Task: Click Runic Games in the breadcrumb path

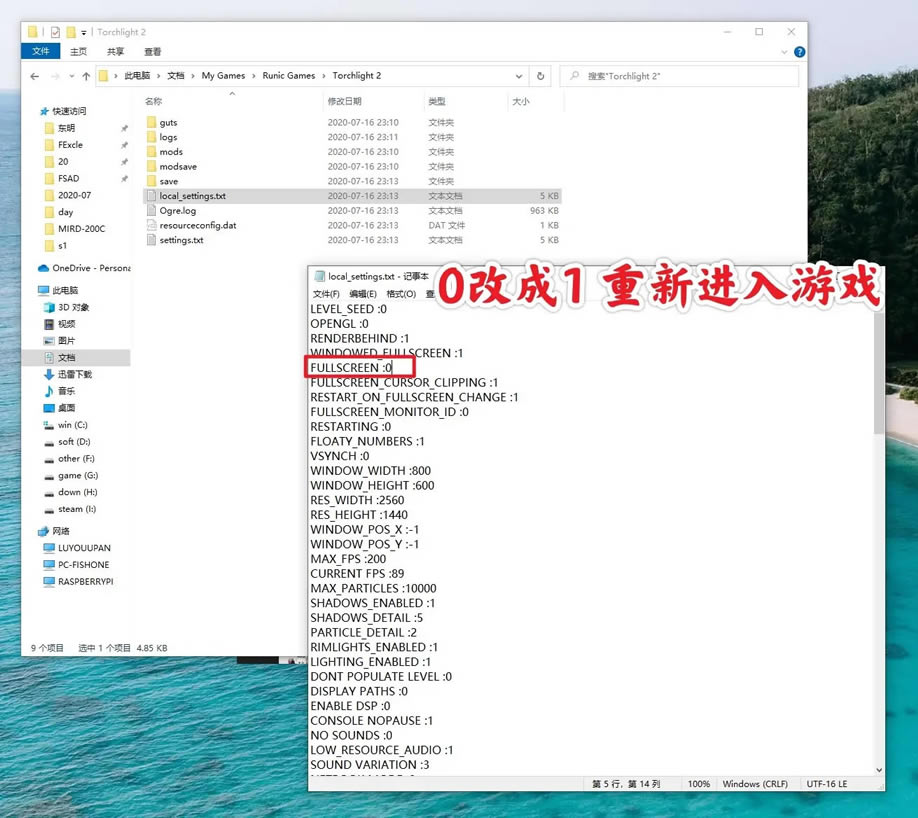Action: pyautogui.click(x=287, y=76)
